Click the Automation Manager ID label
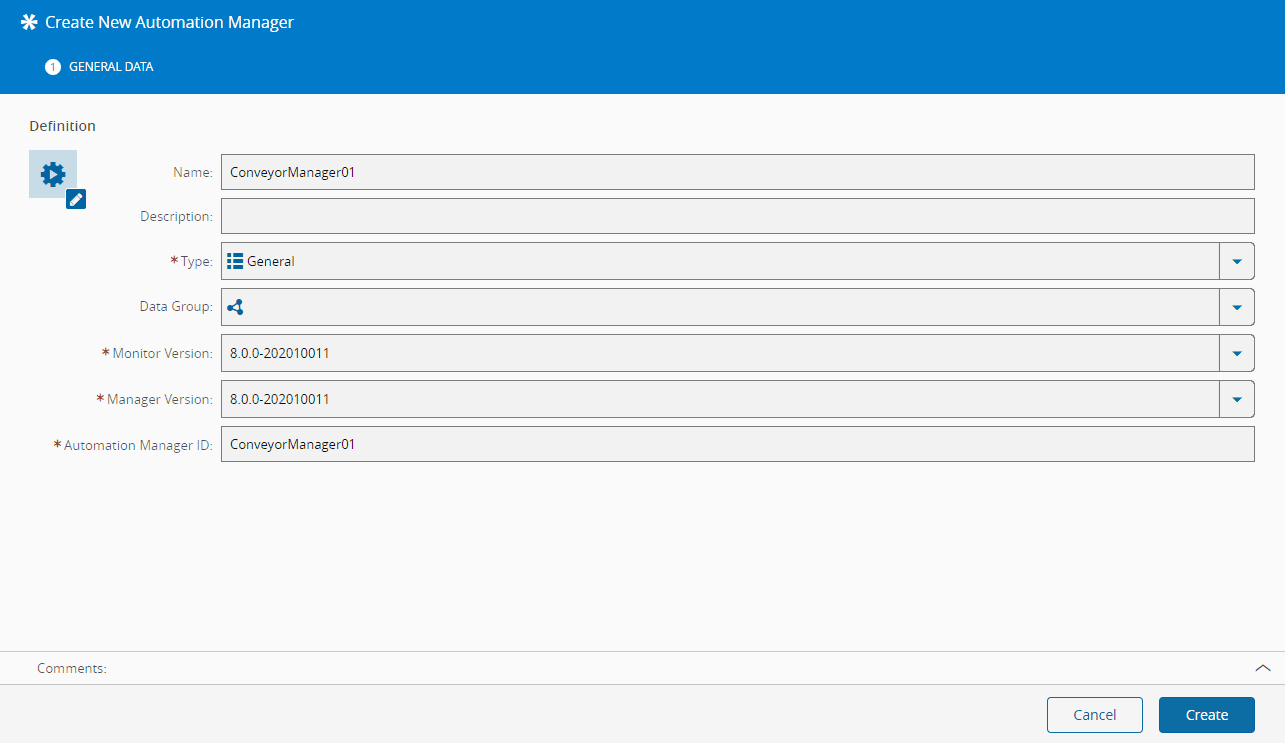Screen dimensions: 1285x743 (138, 445)
